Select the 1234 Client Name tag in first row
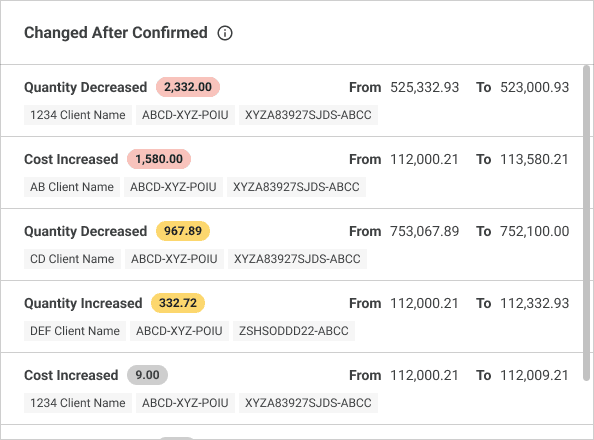The width and height of the screenshot is (594, 440). pos(78,115)
